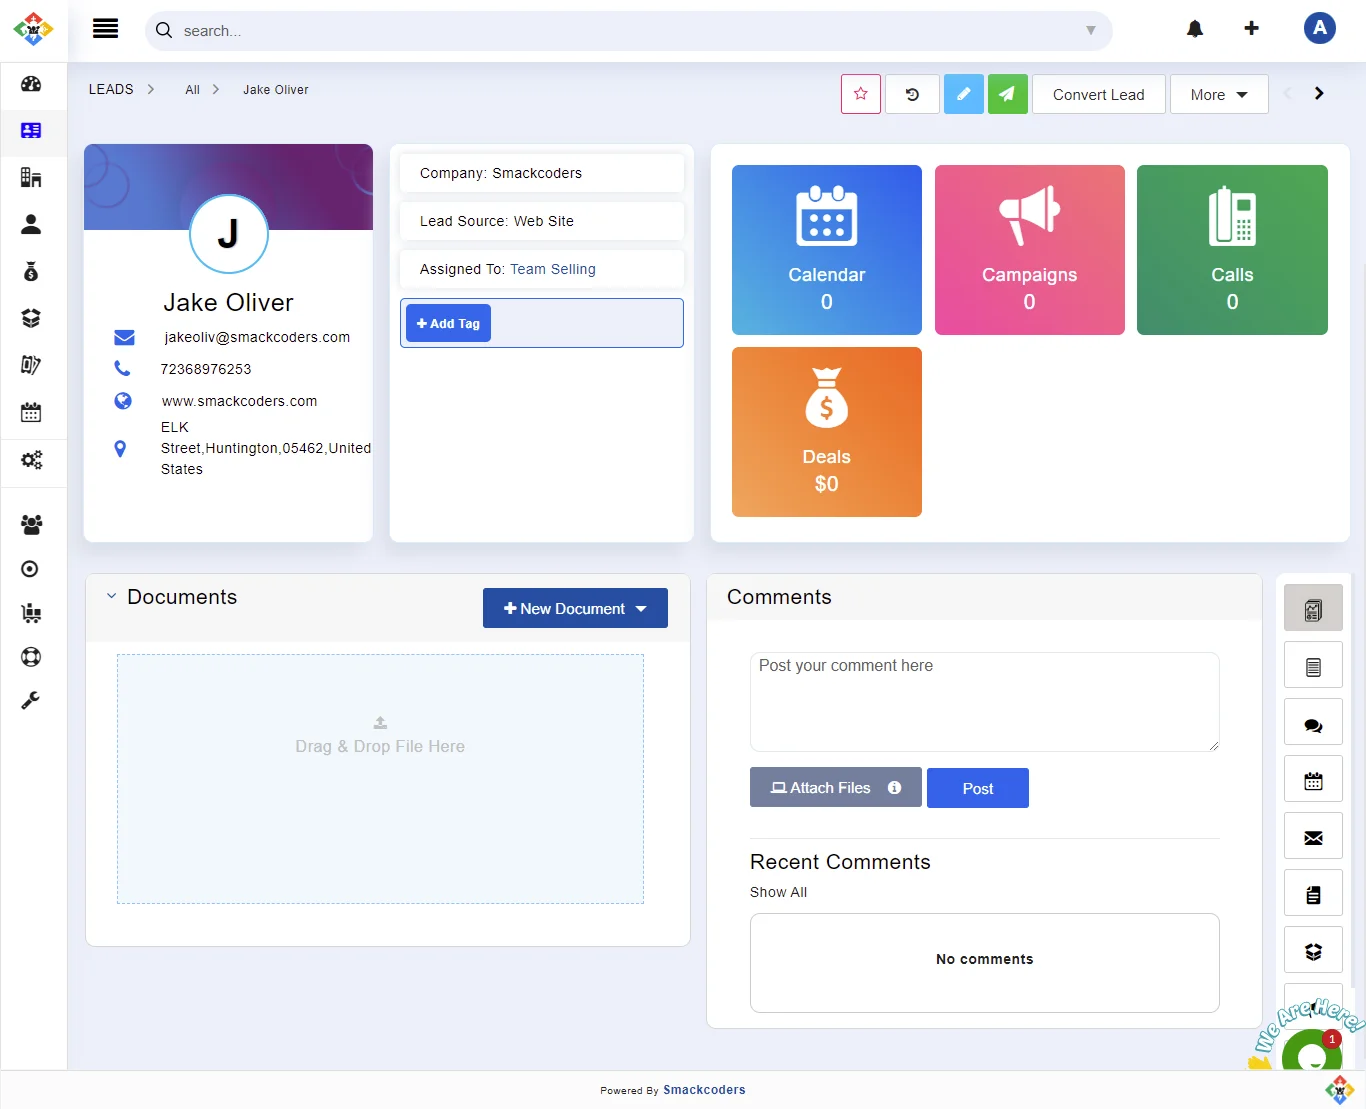The image size is (1366, 1109).
Task: Open the New Document dropdown
Action: click(575, 608)
